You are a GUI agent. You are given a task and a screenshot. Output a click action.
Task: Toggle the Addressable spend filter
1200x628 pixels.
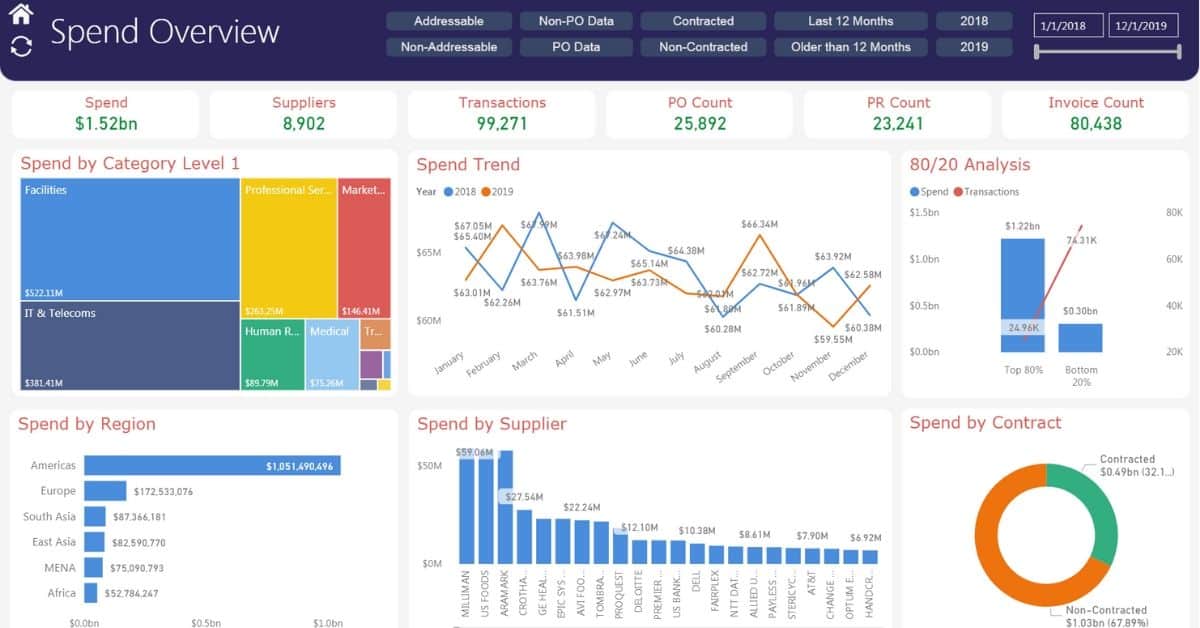pos(449,20)
